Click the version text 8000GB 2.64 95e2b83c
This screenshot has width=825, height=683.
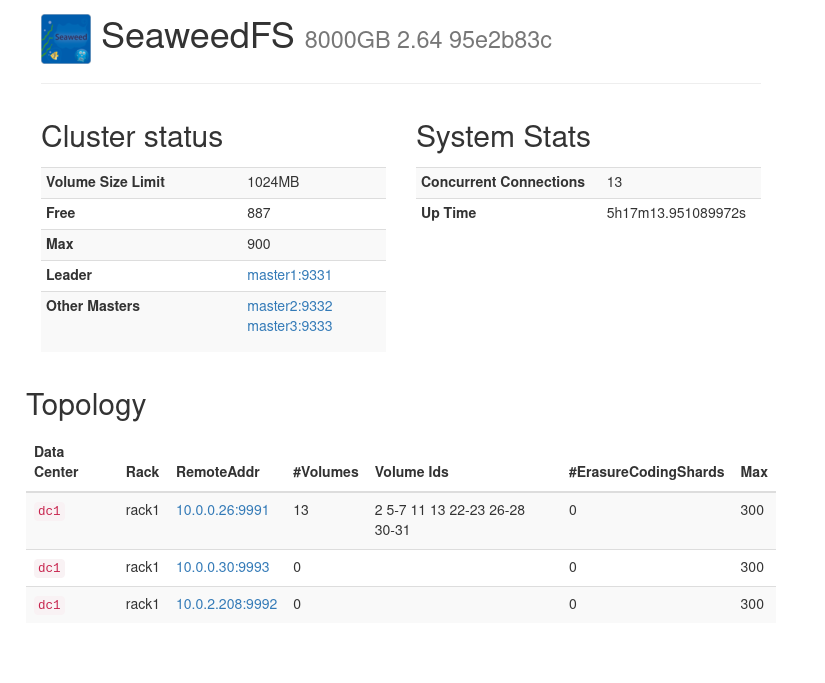[x=428, y=41]
